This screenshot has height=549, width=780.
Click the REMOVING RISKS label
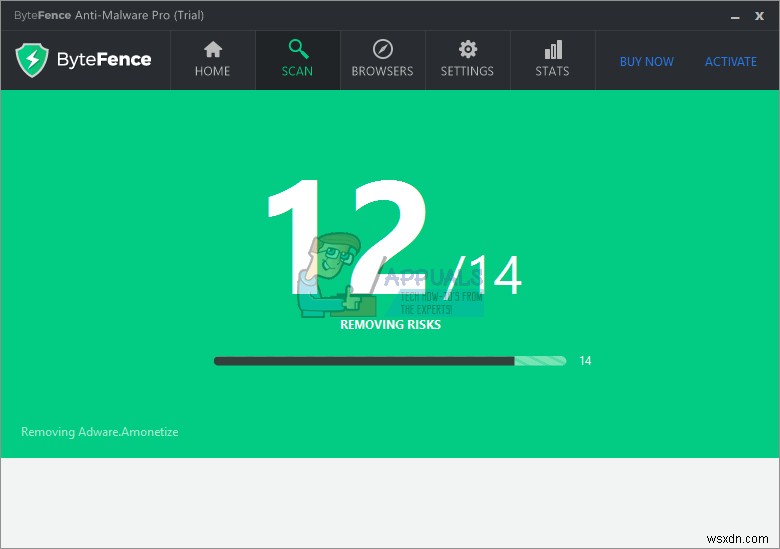(x=390, y=325)
